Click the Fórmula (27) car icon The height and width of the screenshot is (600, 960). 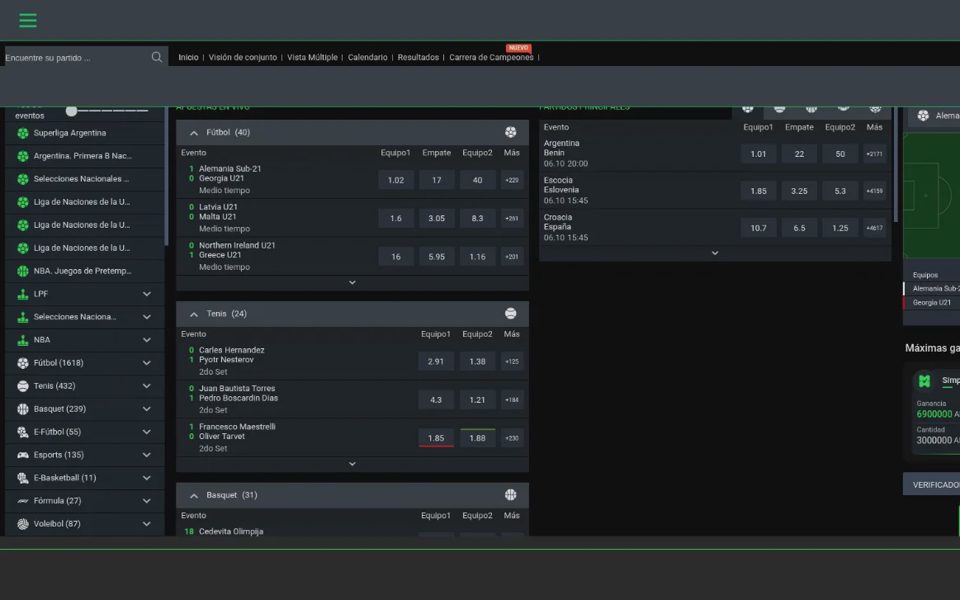[23, 501]
